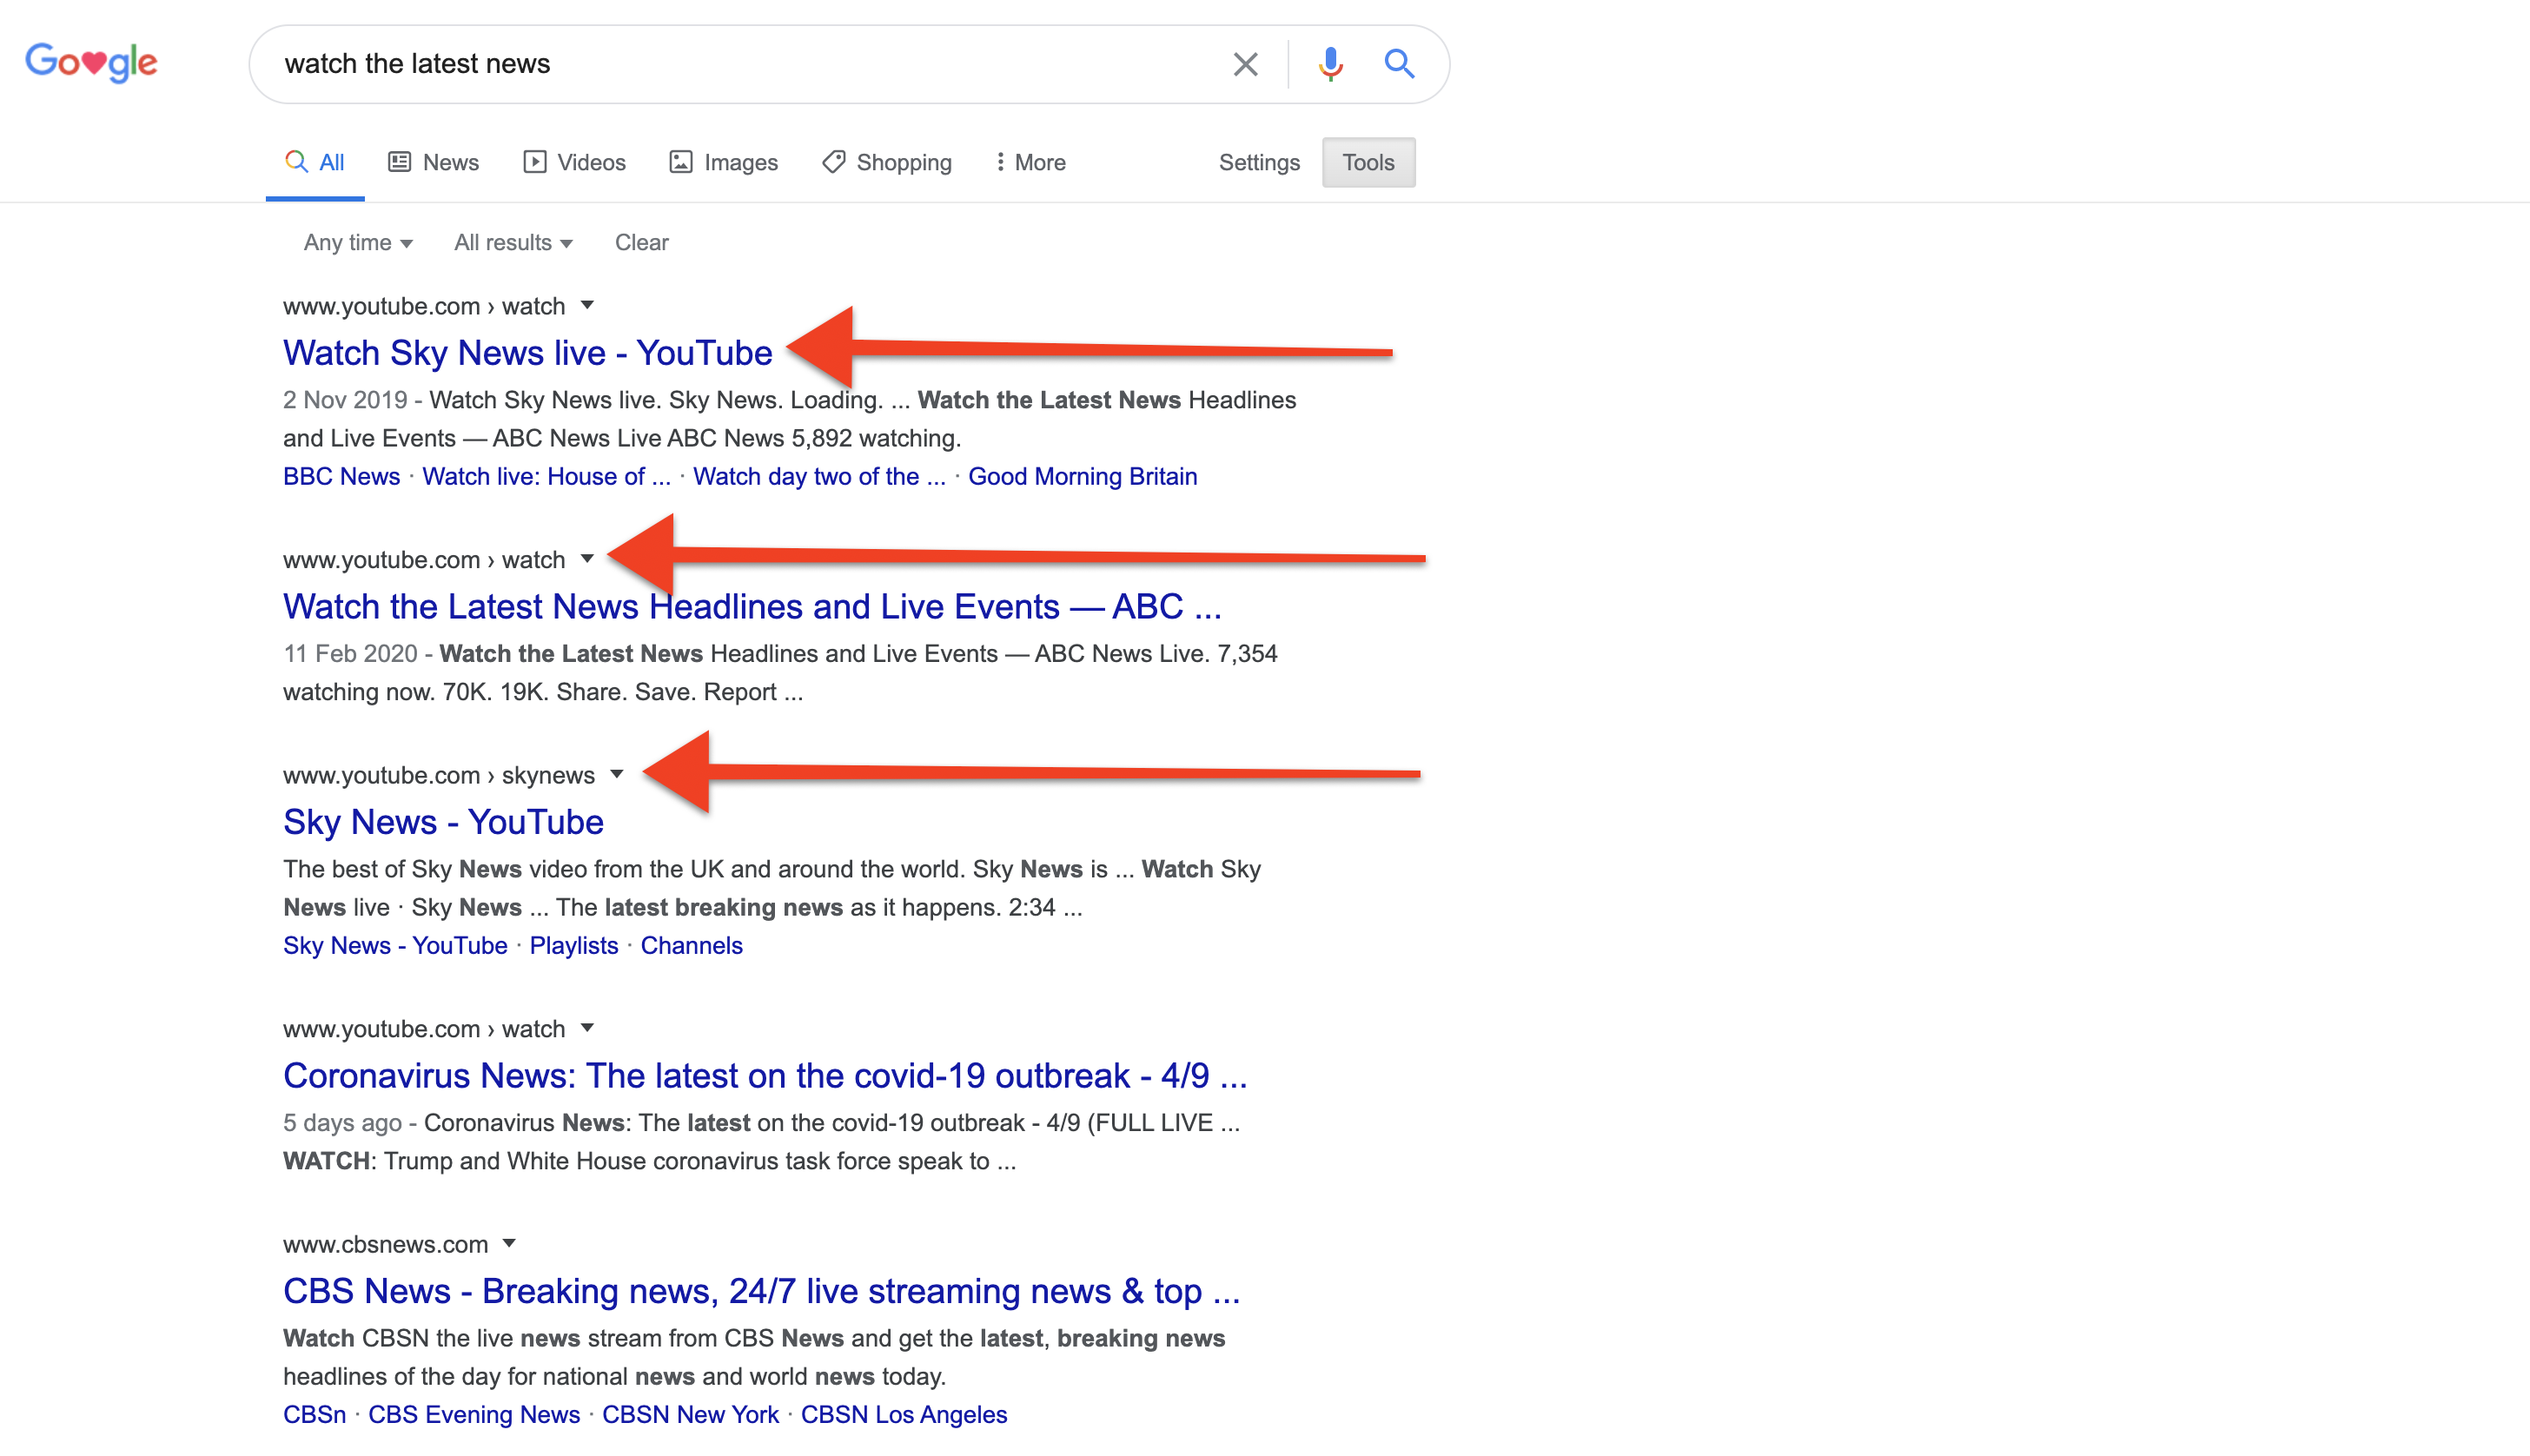
Task: Open Settings
Action: tap(1259, 162)
